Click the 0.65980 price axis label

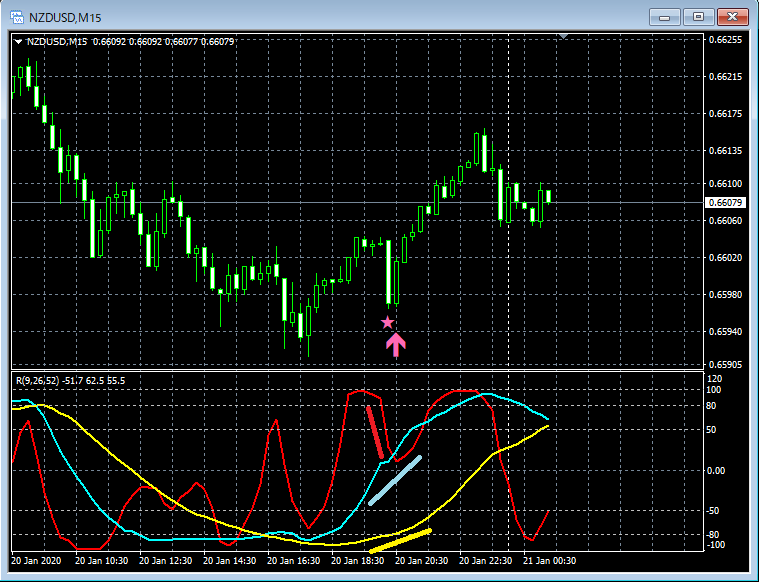tap(725, 294)
